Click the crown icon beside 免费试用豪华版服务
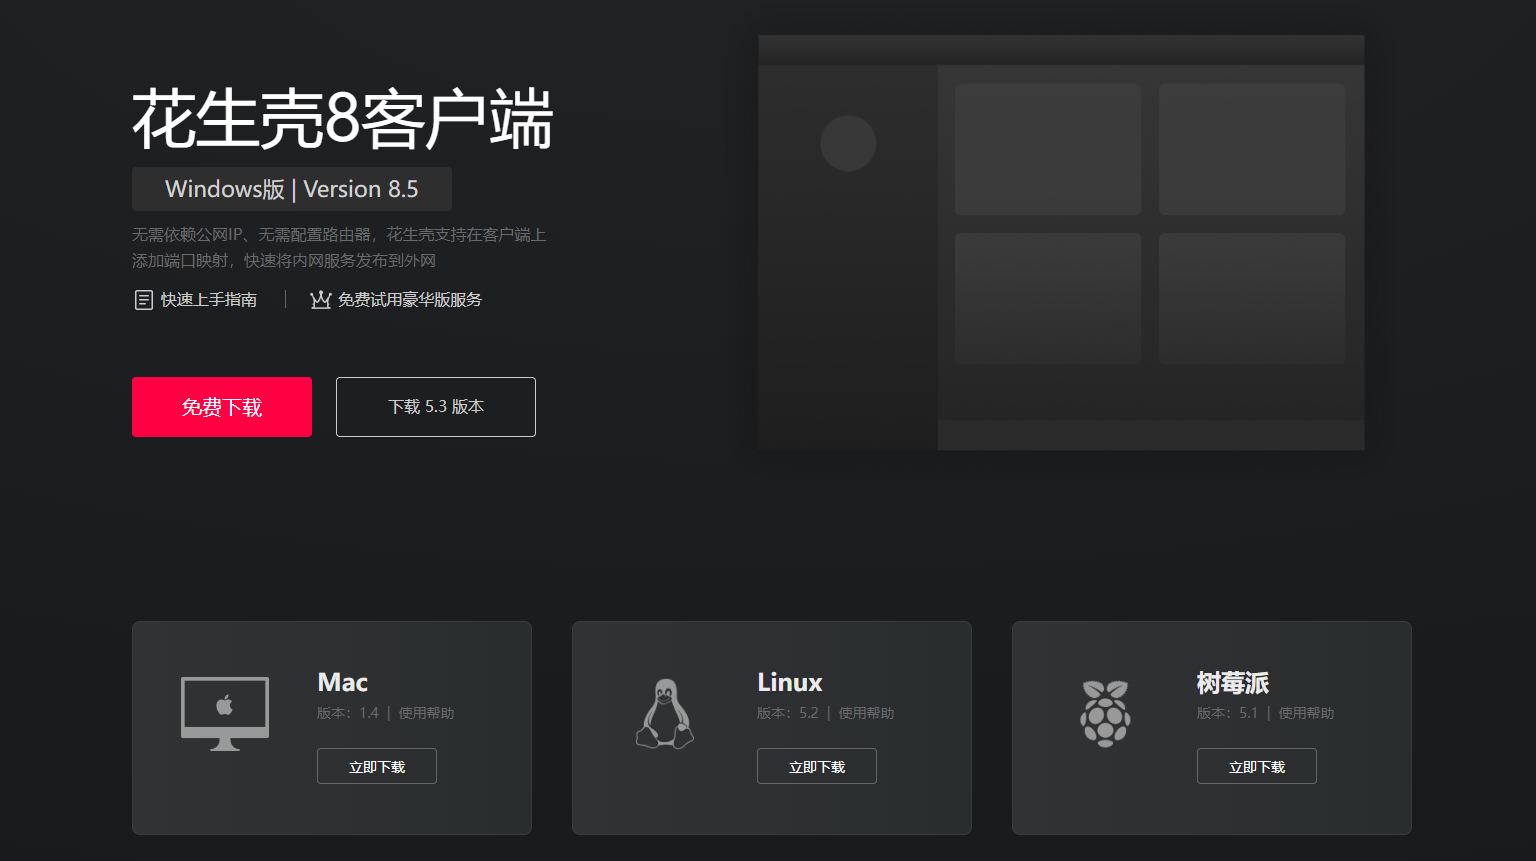This screenshot has height=861, width=1536. coord(320,300)
